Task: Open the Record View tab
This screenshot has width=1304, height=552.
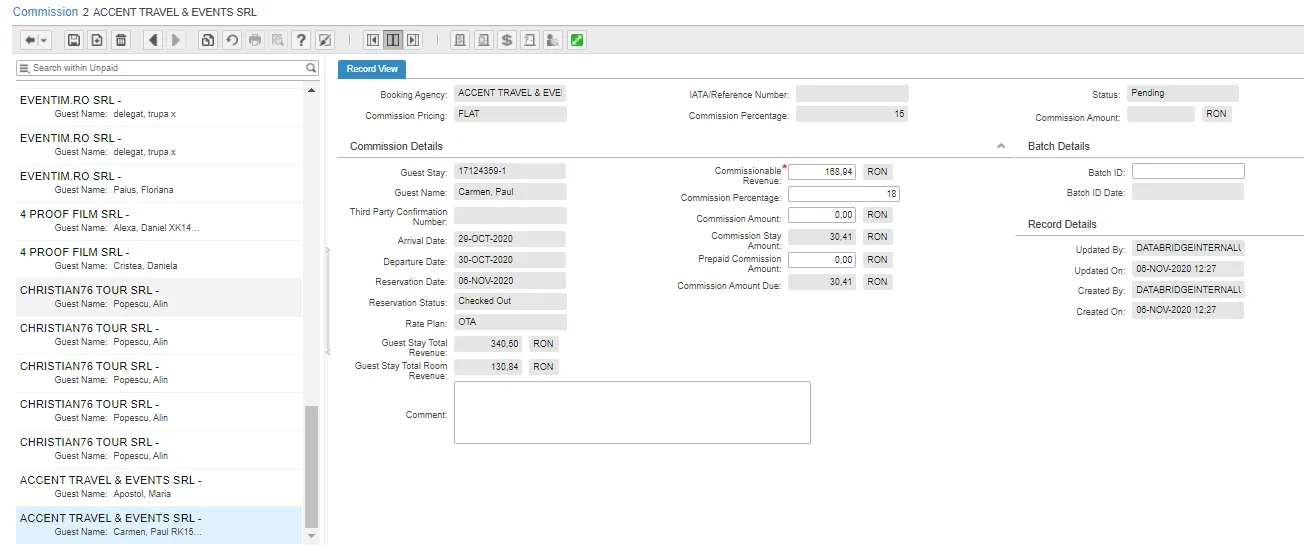Action: [x=372, y=69]
